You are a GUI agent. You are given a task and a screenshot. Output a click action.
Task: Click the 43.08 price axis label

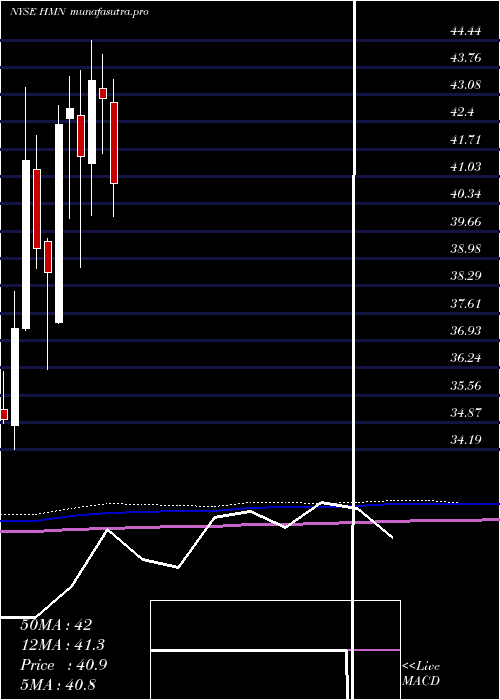tap(466, 84)
